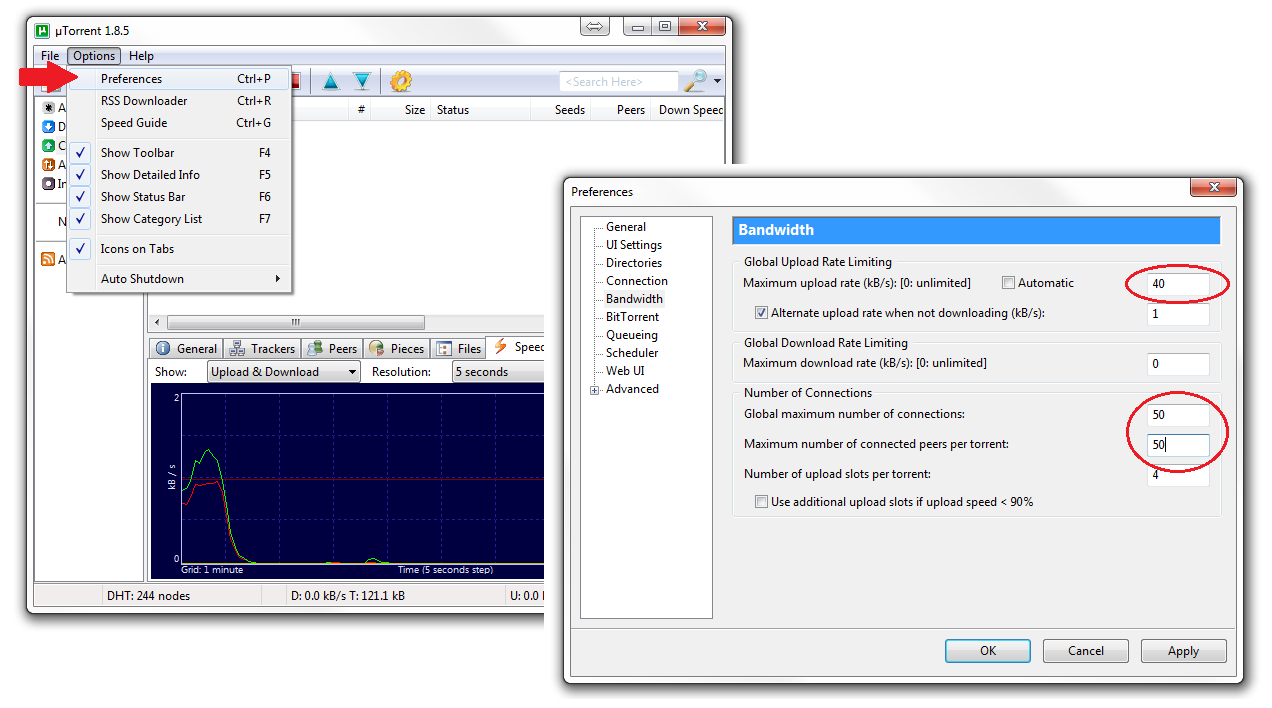This screenshot has height=708, width=1272.
Task: Open the Preferences gear icon in toolbar
Action: pos(401,81)
